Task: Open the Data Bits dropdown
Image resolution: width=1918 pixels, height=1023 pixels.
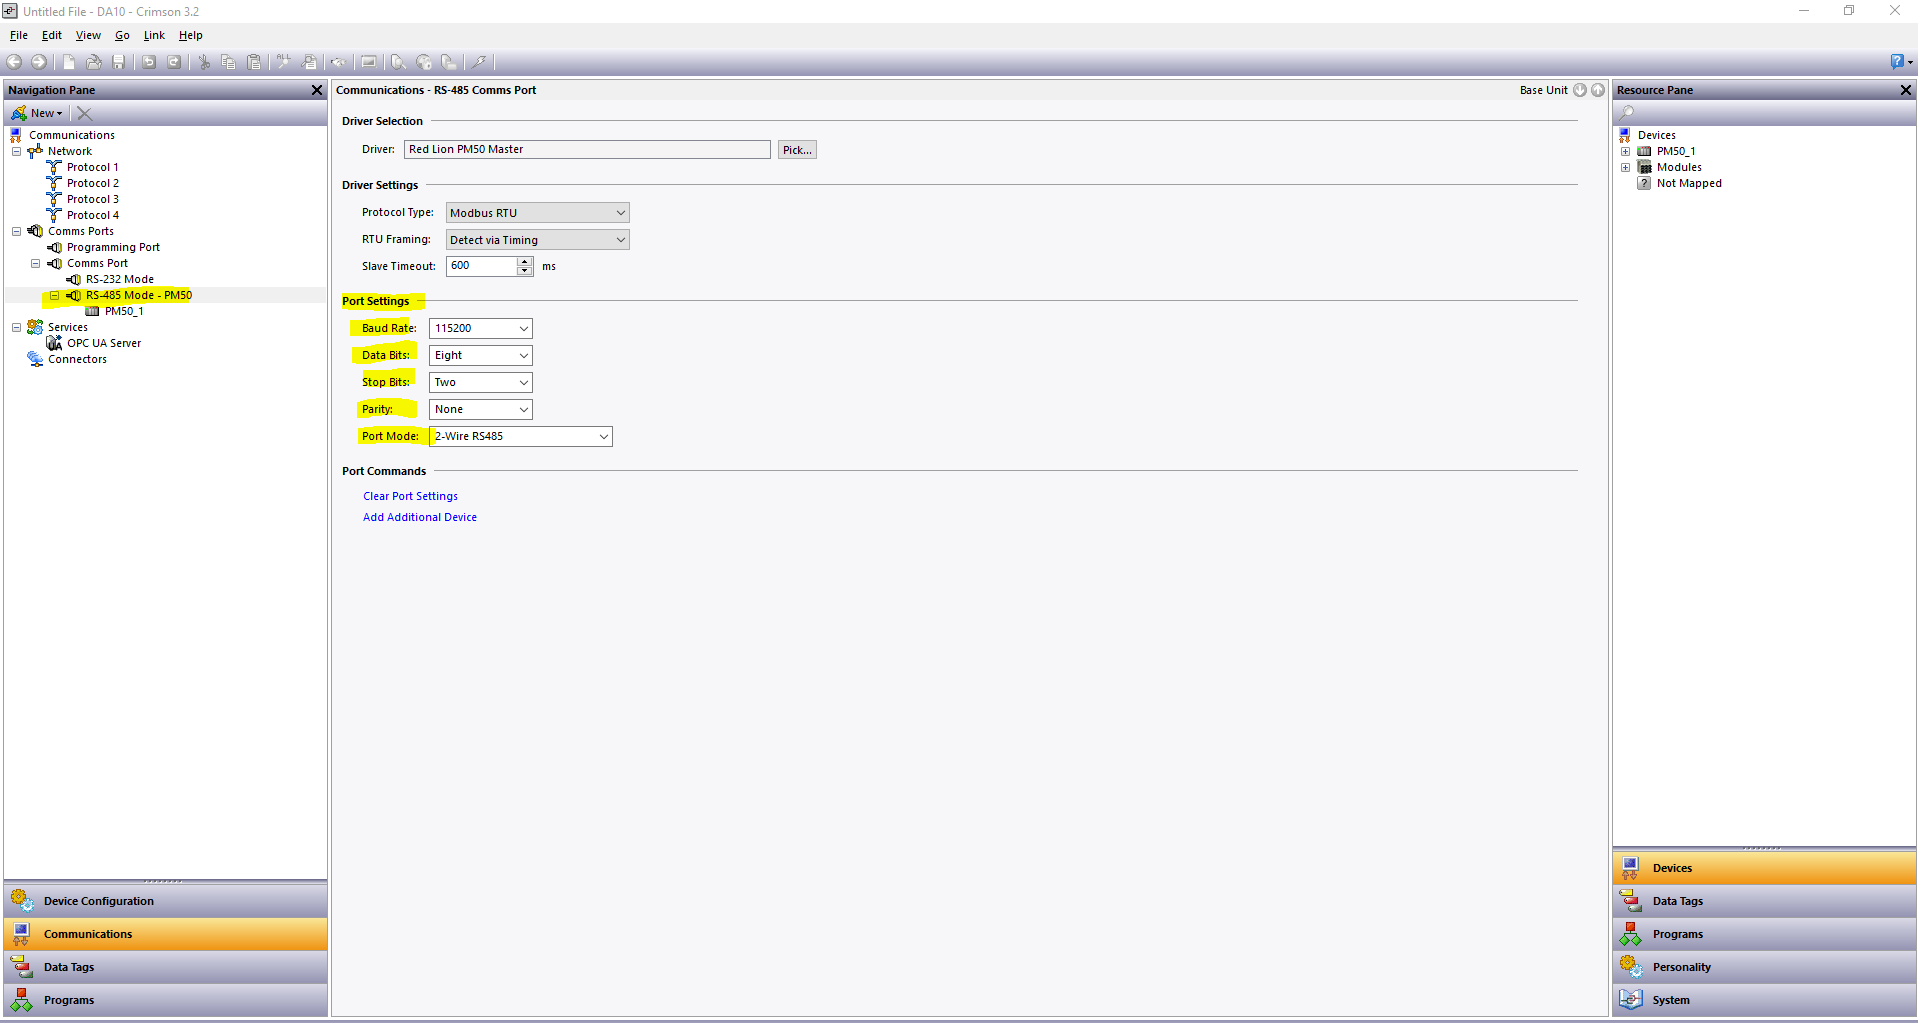Action: click(481, 355)
